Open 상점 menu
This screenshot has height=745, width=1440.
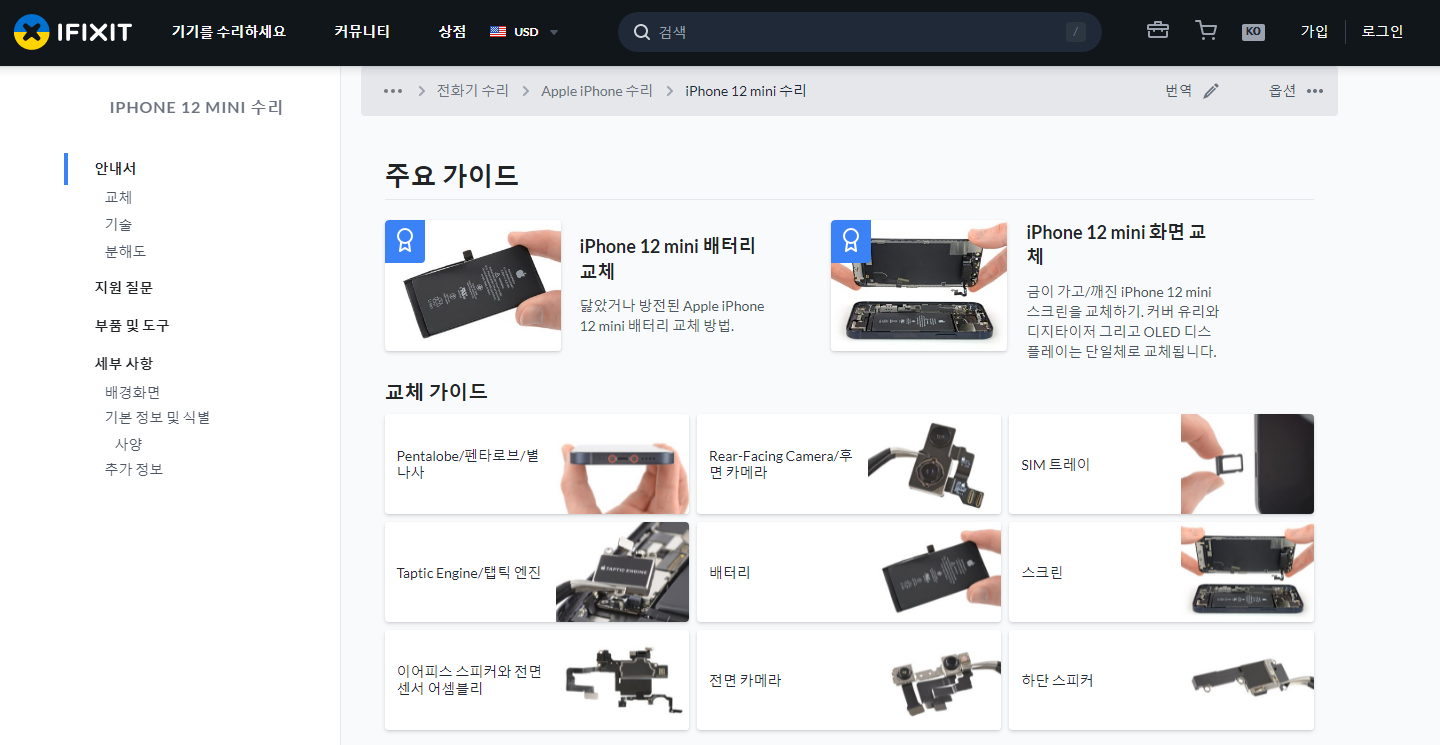click(x=452, y=32)
